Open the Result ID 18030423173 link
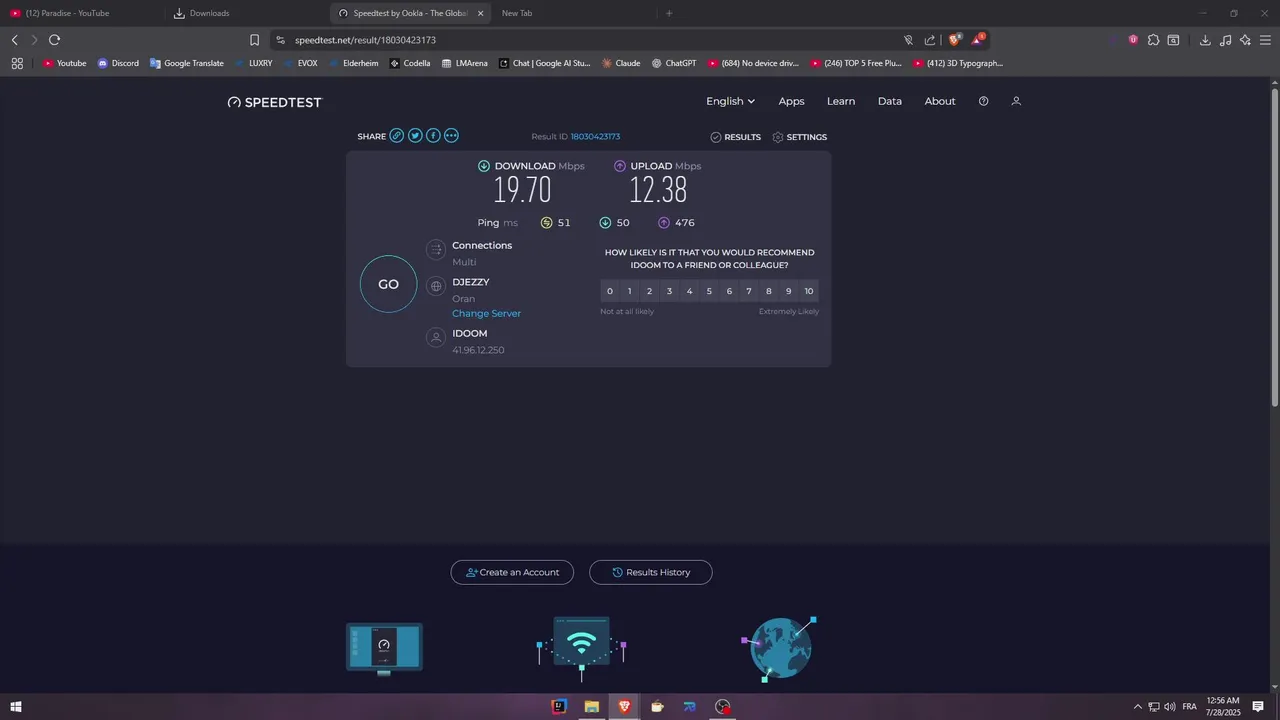Image resolution: width=1280 pixels, height=720 pixels. point(595,137)
